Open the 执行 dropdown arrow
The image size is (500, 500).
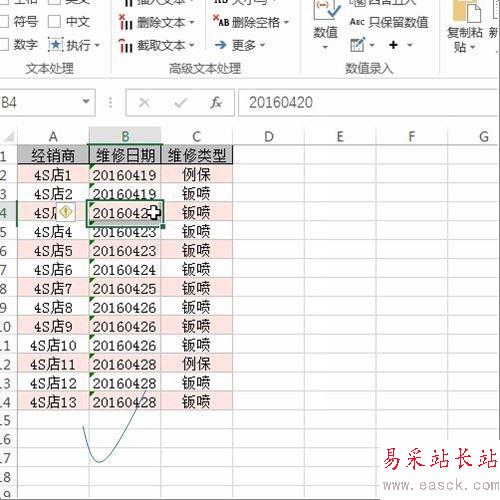point(97,45)
